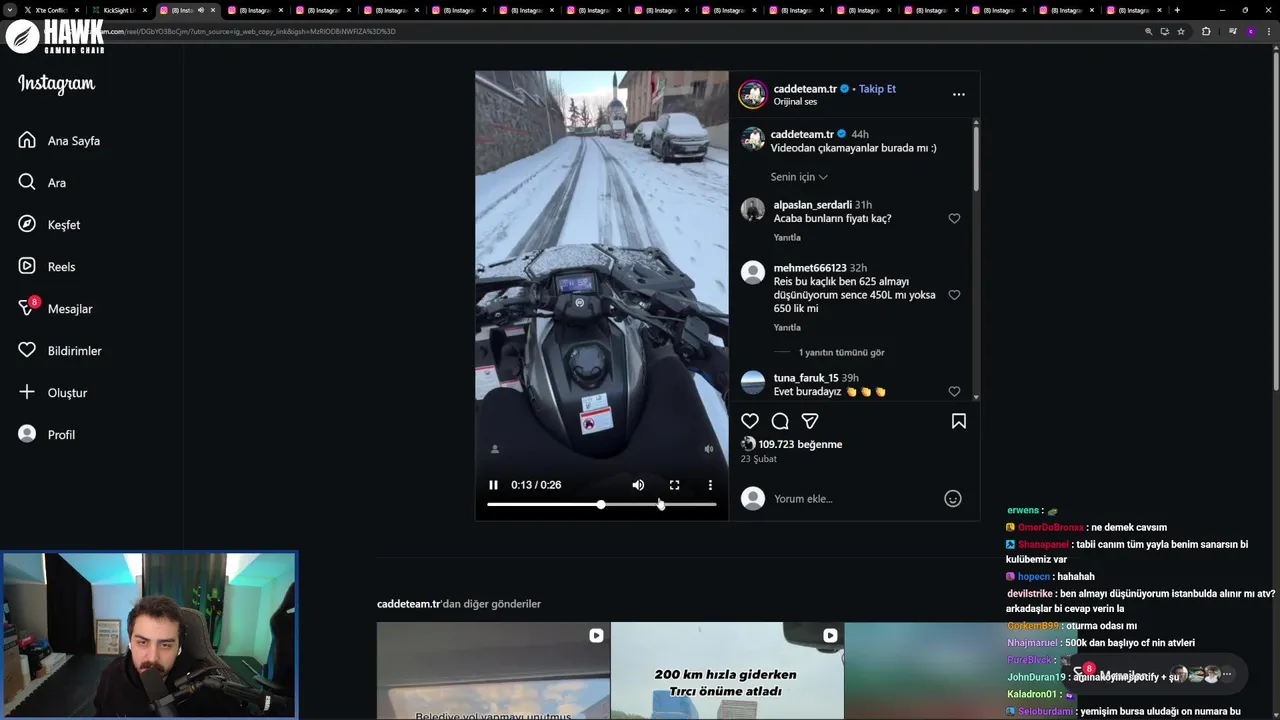The image size is (1280, 720).
Task: Switch to the KickSight browser tab
Action: [x=119, y=10]
